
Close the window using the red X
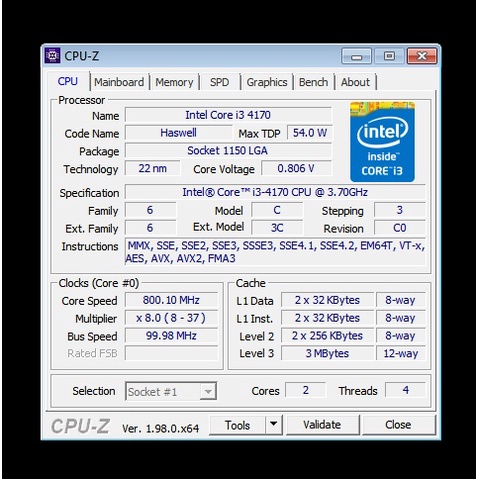(422, 56)
